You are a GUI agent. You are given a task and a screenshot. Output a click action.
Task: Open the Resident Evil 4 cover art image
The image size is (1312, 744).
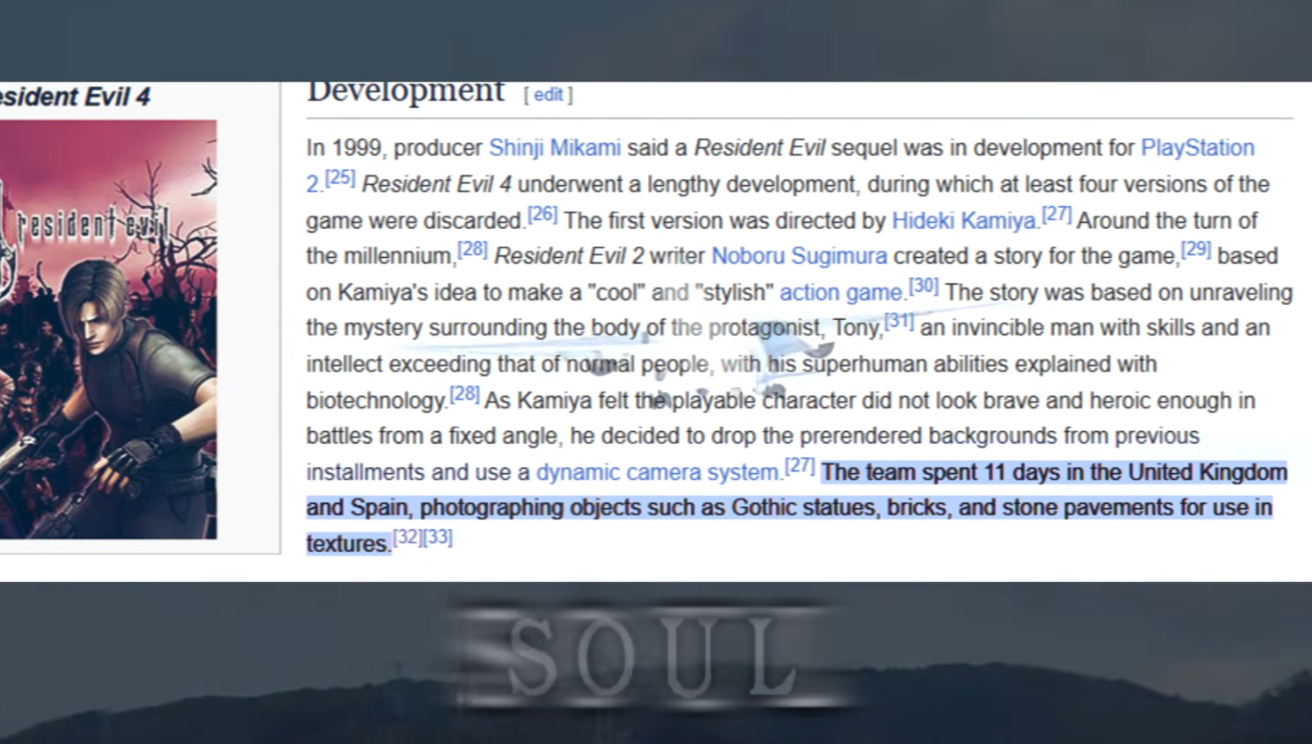point(108,330)
